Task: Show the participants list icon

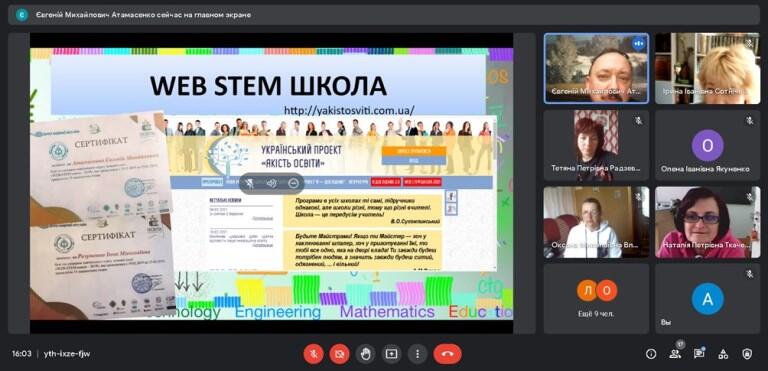Action: click(675, 354)
